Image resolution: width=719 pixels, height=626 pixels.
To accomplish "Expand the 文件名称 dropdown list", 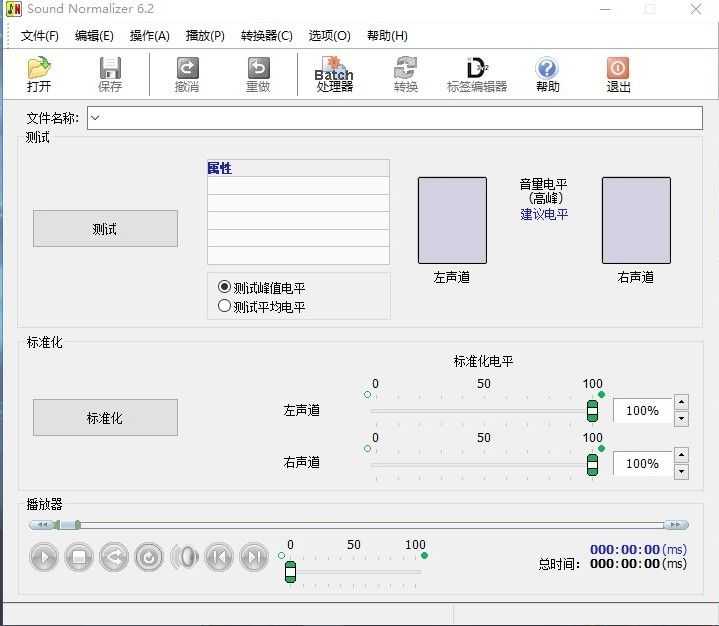I will (95, 118).
